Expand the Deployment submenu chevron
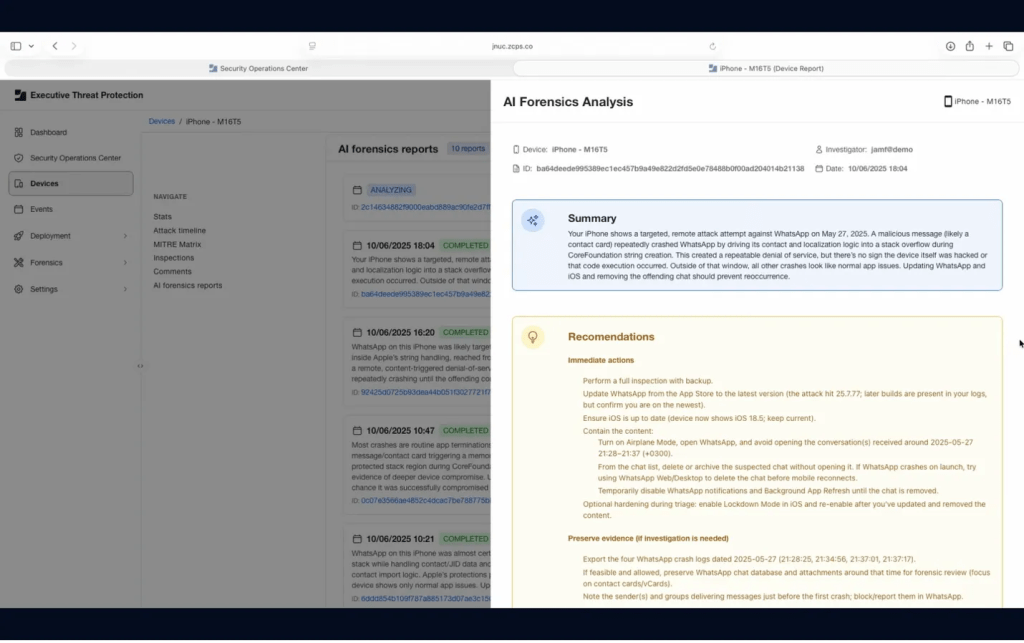 [x=125, y=236]
